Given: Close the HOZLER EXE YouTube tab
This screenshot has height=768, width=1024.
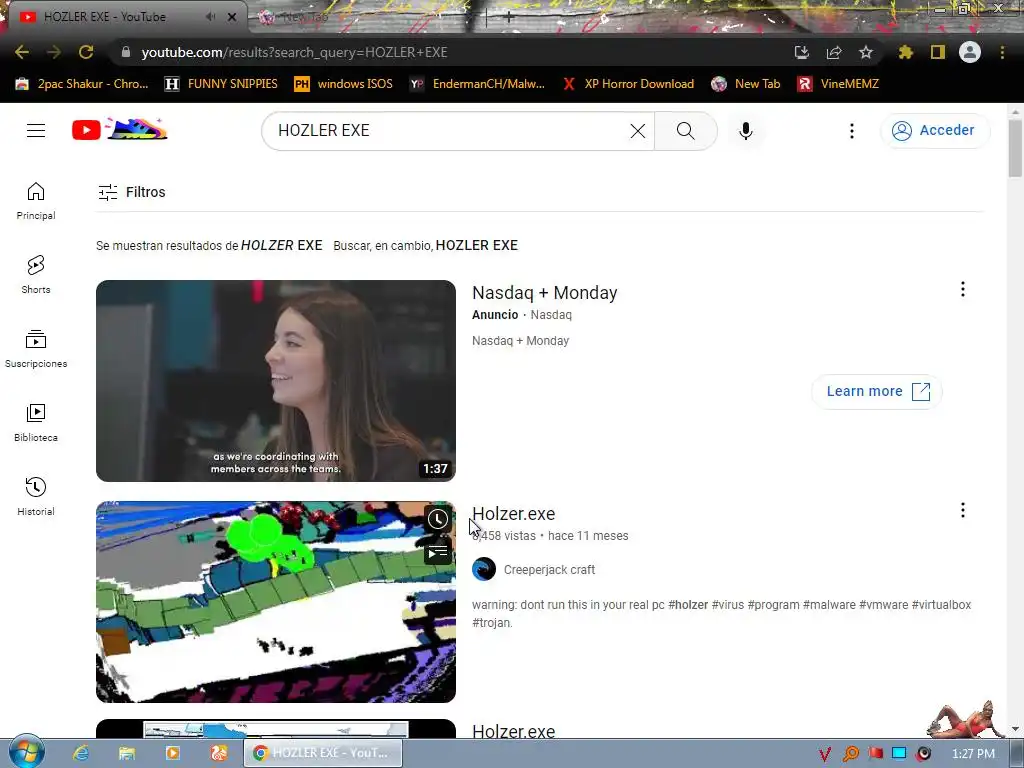Looking at the screenshot, I should pyautogui.click(x=232, y=17).
